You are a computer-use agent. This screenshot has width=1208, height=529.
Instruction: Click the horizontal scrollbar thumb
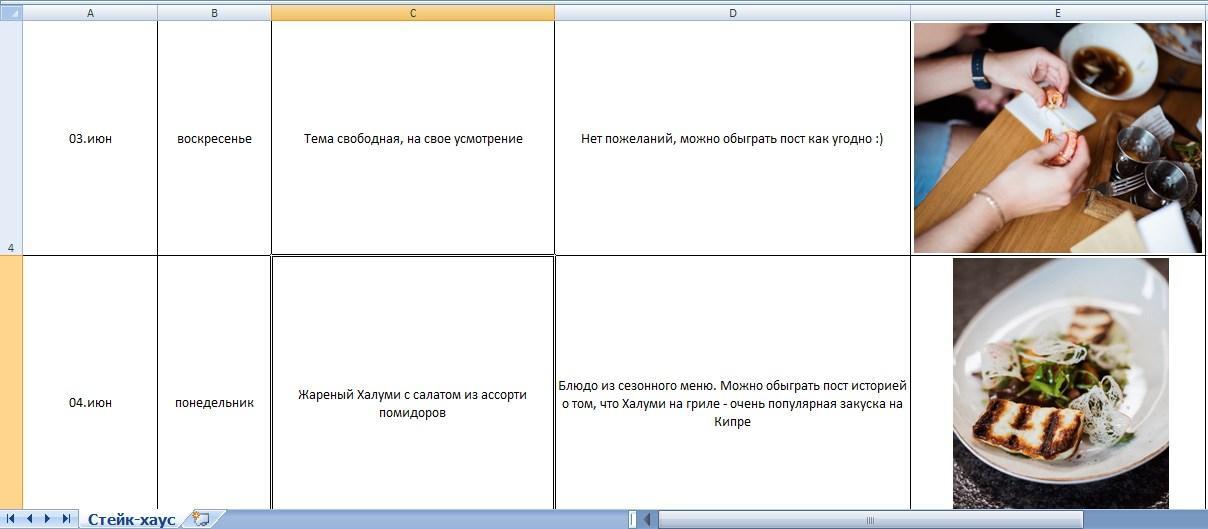pyautogui.click(x=870, y=519)
